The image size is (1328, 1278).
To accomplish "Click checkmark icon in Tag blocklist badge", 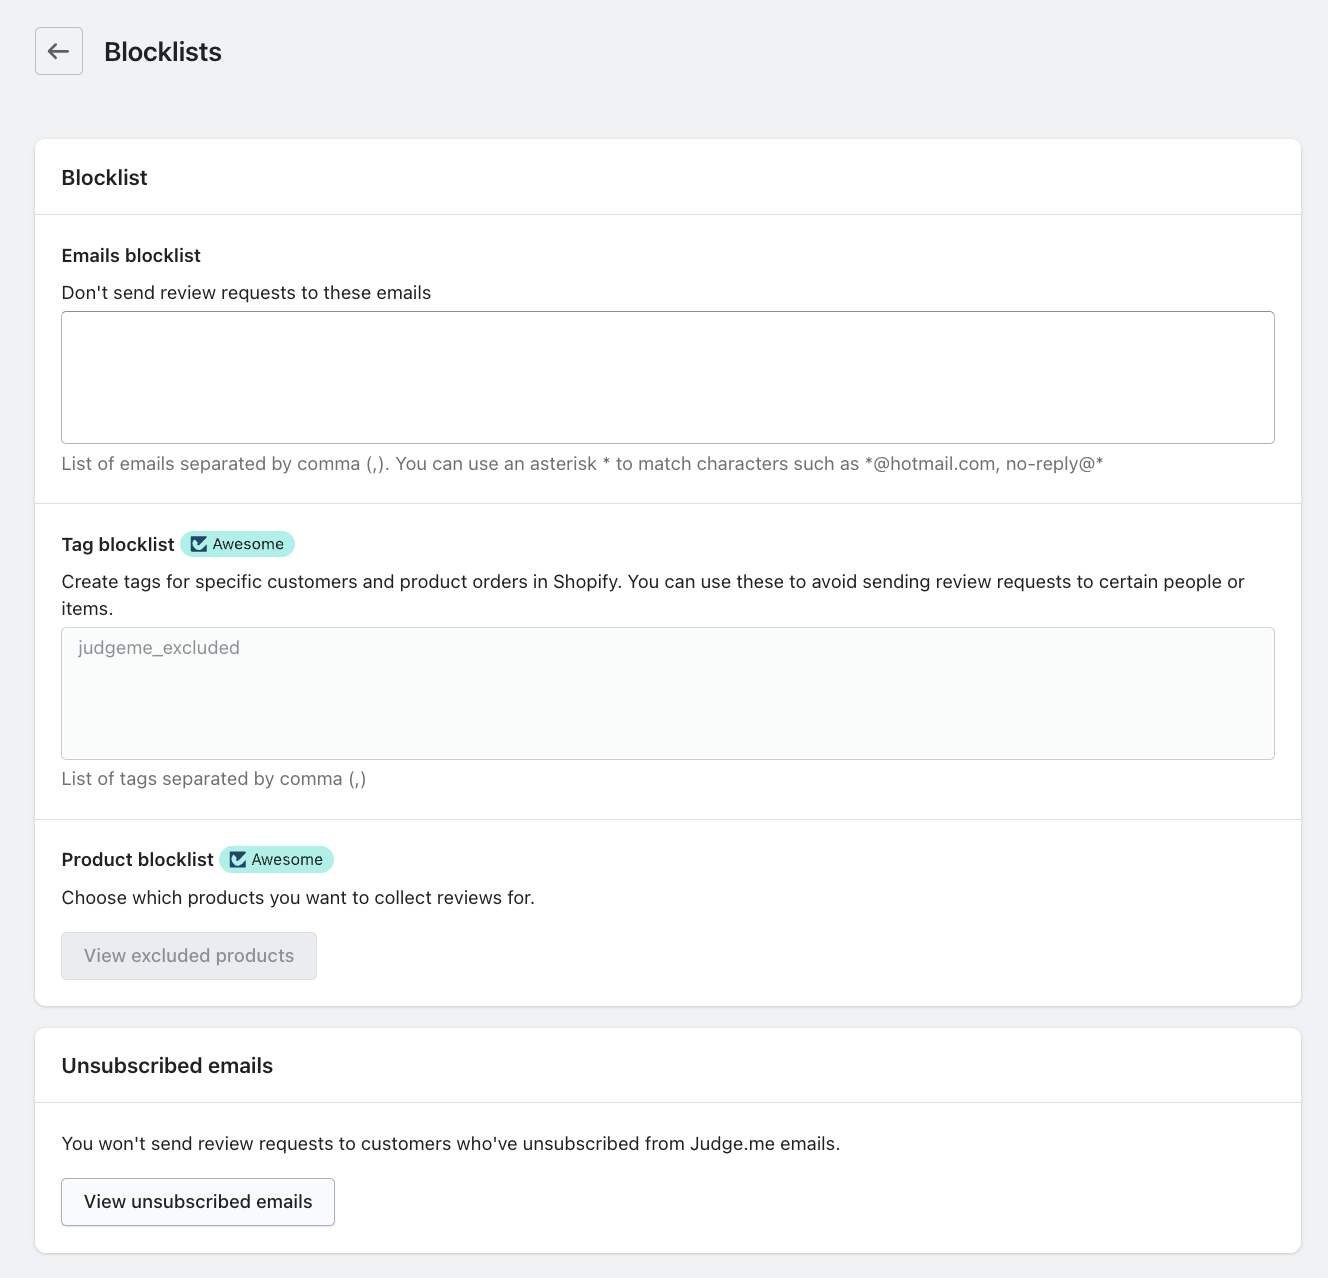I will tap(199, 544).
